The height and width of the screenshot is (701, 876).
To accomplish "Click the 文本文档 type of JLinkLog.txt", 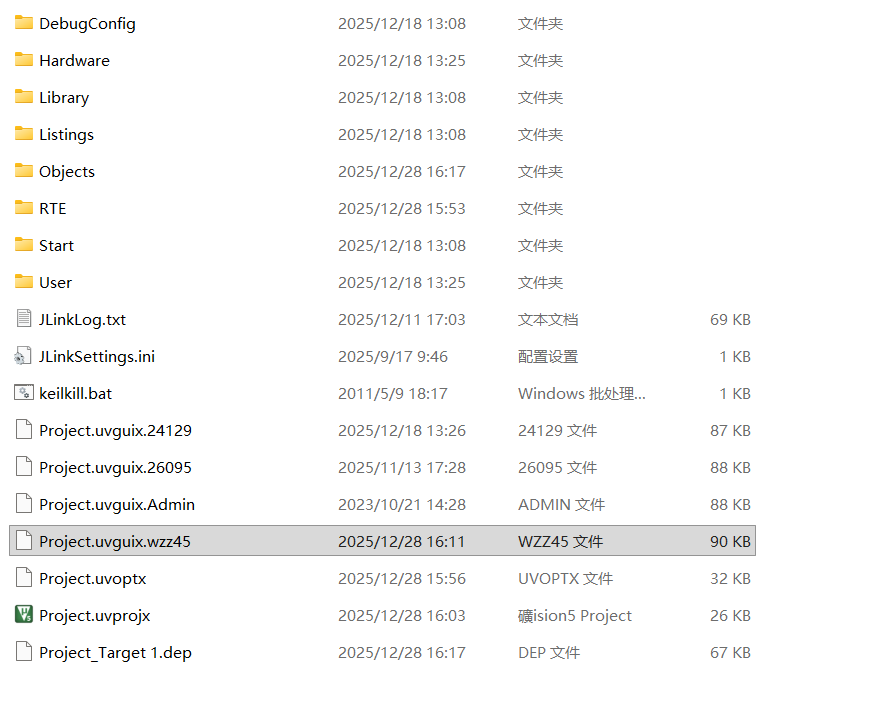I will tap(548, 319).
